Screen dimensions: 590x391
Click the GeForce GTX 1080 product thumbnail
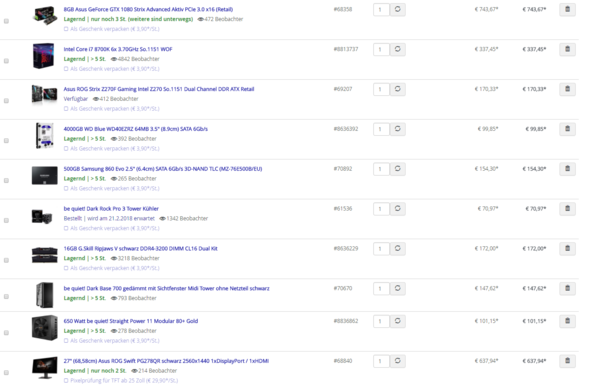pyautogui.click(x=45, y=15)
